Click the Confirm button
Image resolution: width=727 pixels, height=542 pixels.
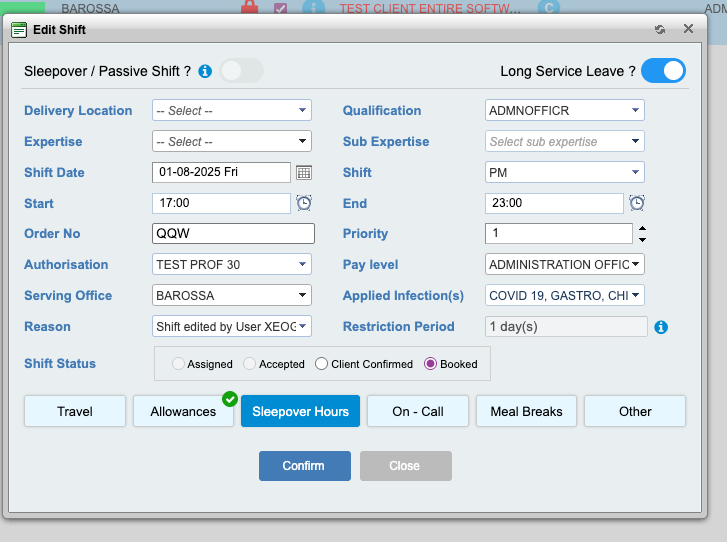tap(304, 466)
